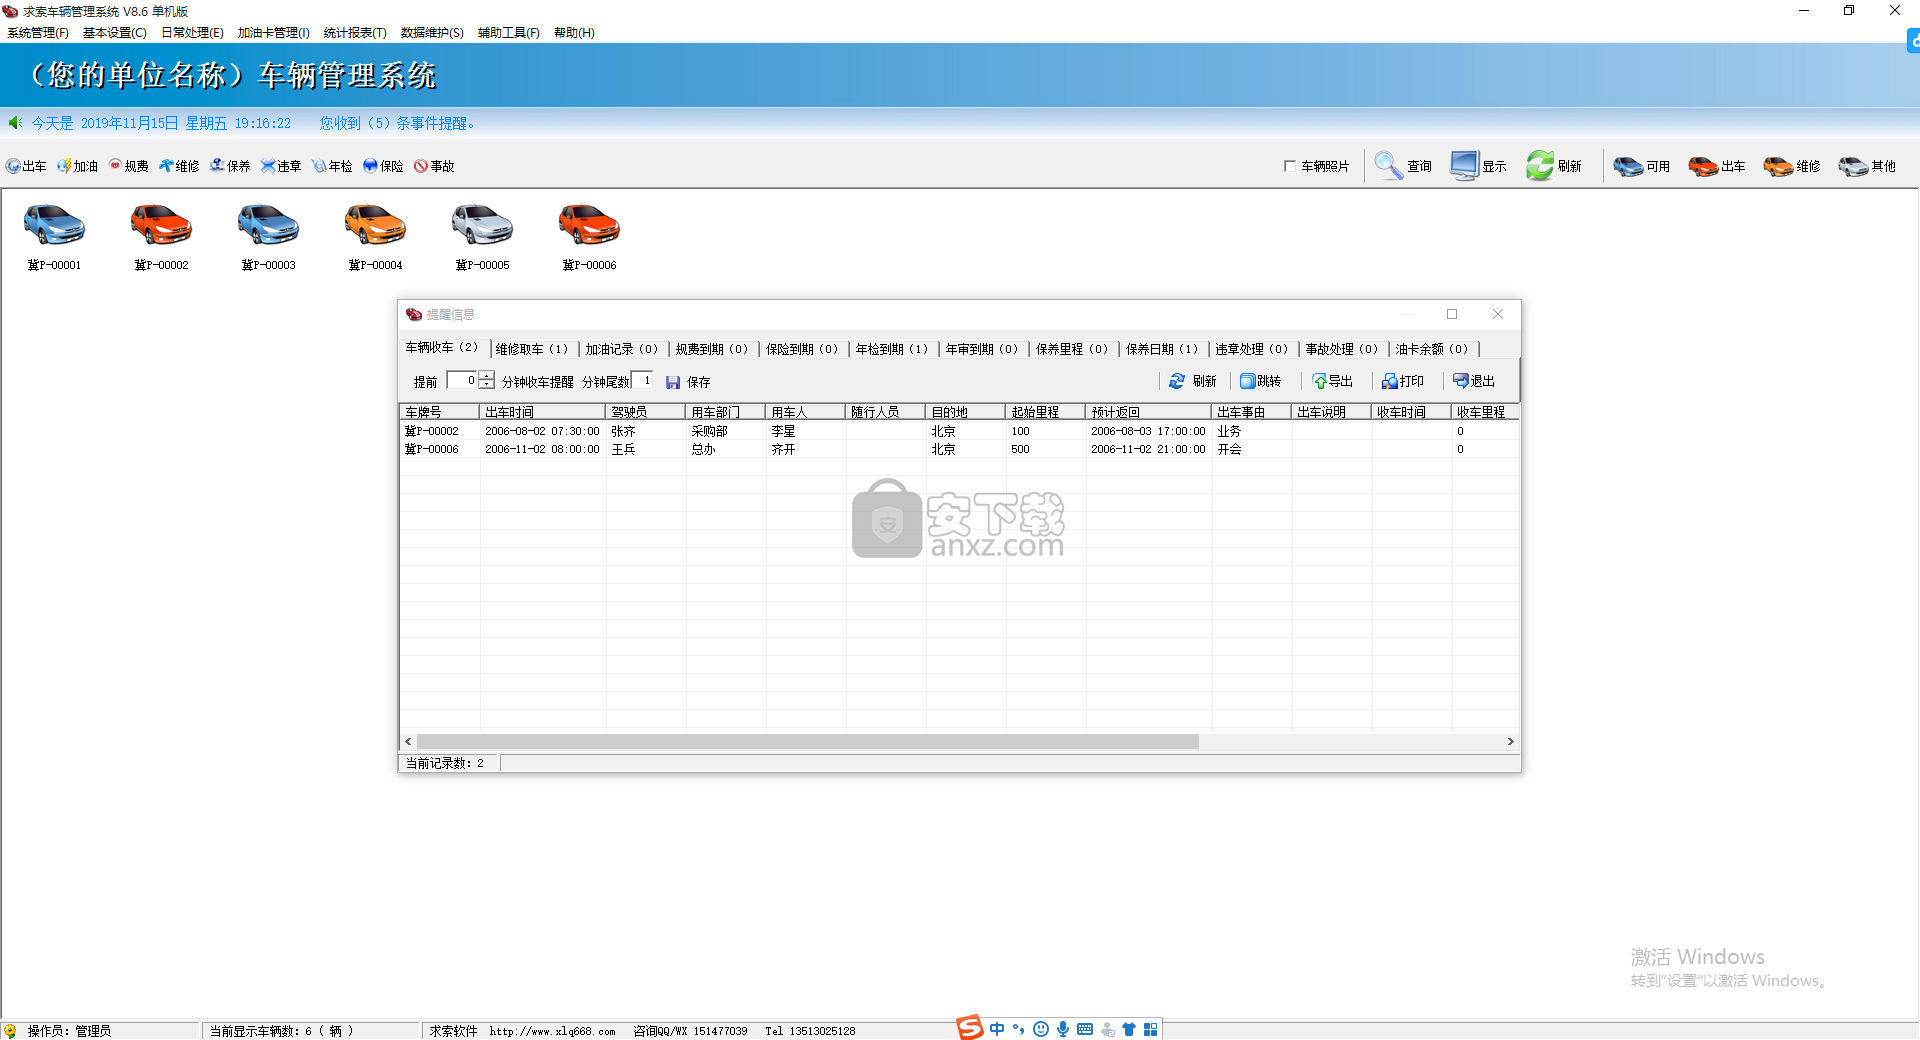1920x1040 pixels.
Task: Click the main toolbar 刷新 refresh icon
Action: click(x=1540, y=165)
